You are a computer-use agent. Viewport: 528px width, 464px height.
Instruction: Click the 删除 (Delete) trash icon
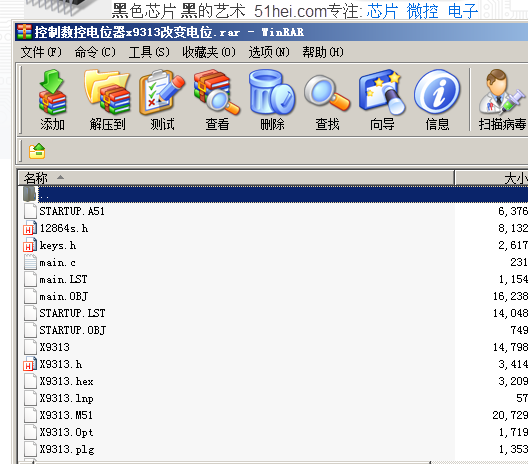coord(272,100)
